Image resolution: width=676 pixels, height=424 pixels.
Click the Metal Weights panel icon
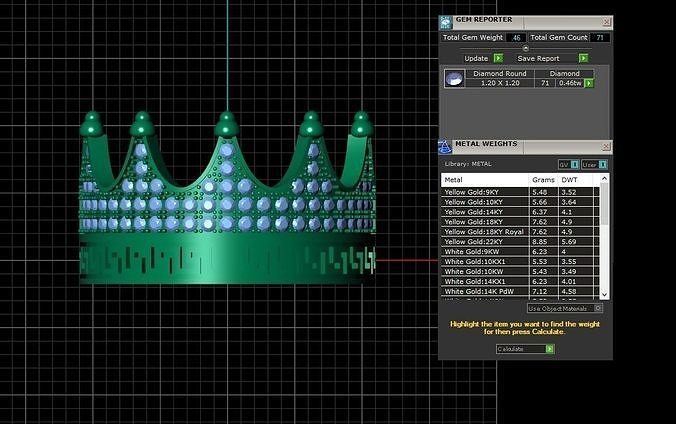pyautogui.click(x=445, y=147)
